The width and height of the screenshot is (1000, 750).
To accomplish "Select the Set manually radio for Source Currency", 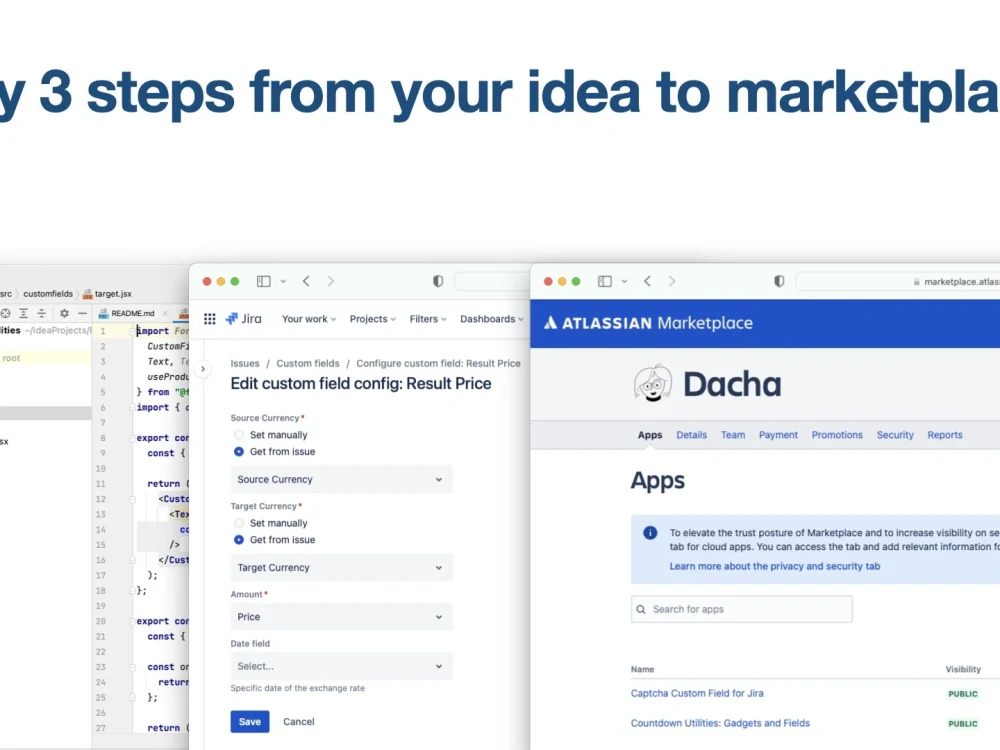I will click(238, 434).
